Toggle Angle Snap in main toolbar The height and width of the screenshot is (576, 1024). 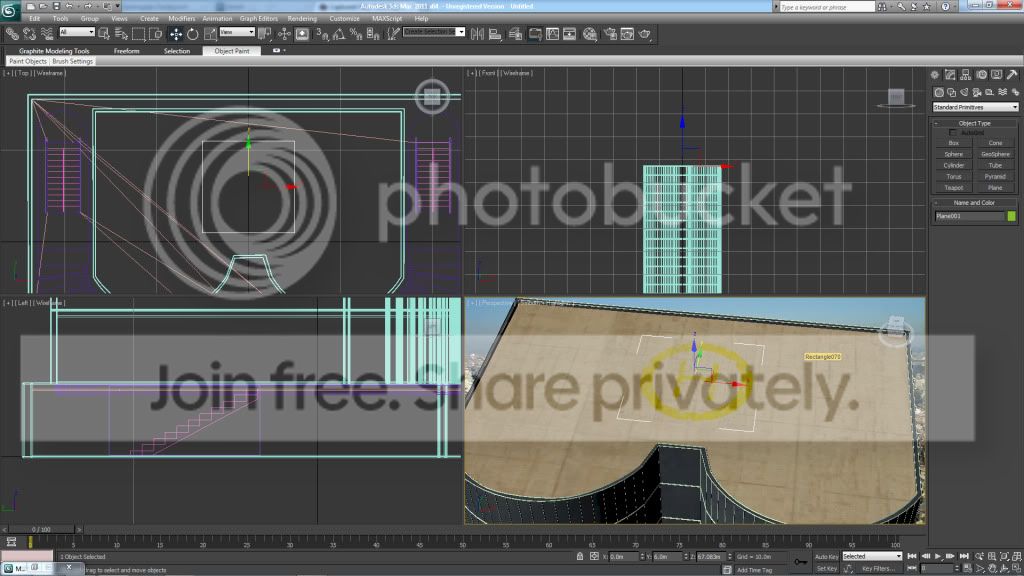(x=338, y=34)
